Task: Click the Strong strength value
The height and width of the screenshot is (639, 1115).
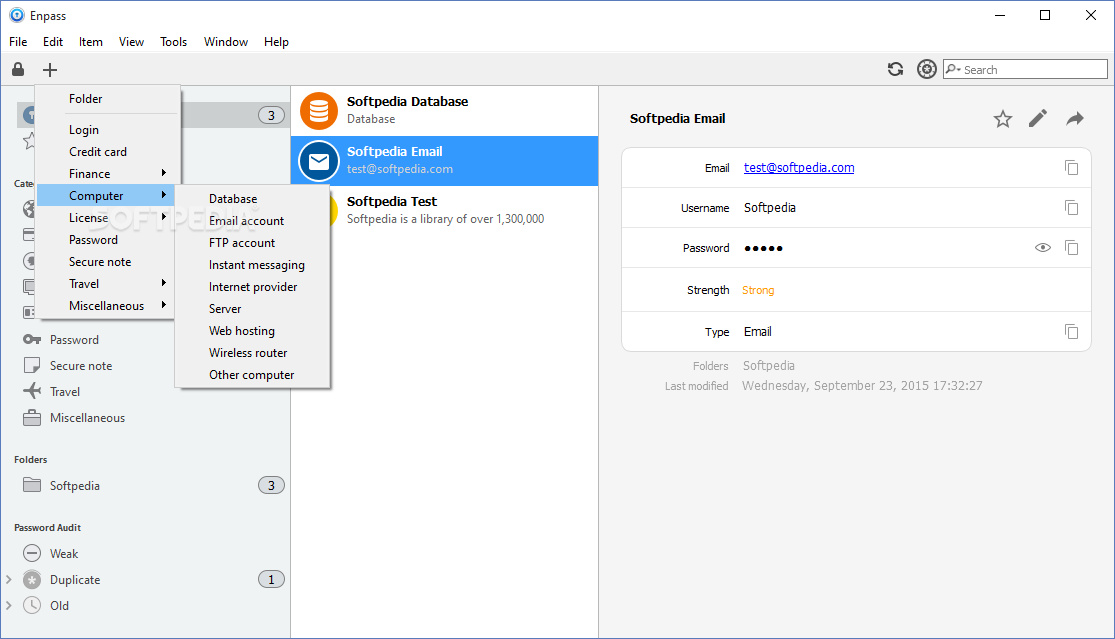Action: pyautogui.click(x=758, y=290)
